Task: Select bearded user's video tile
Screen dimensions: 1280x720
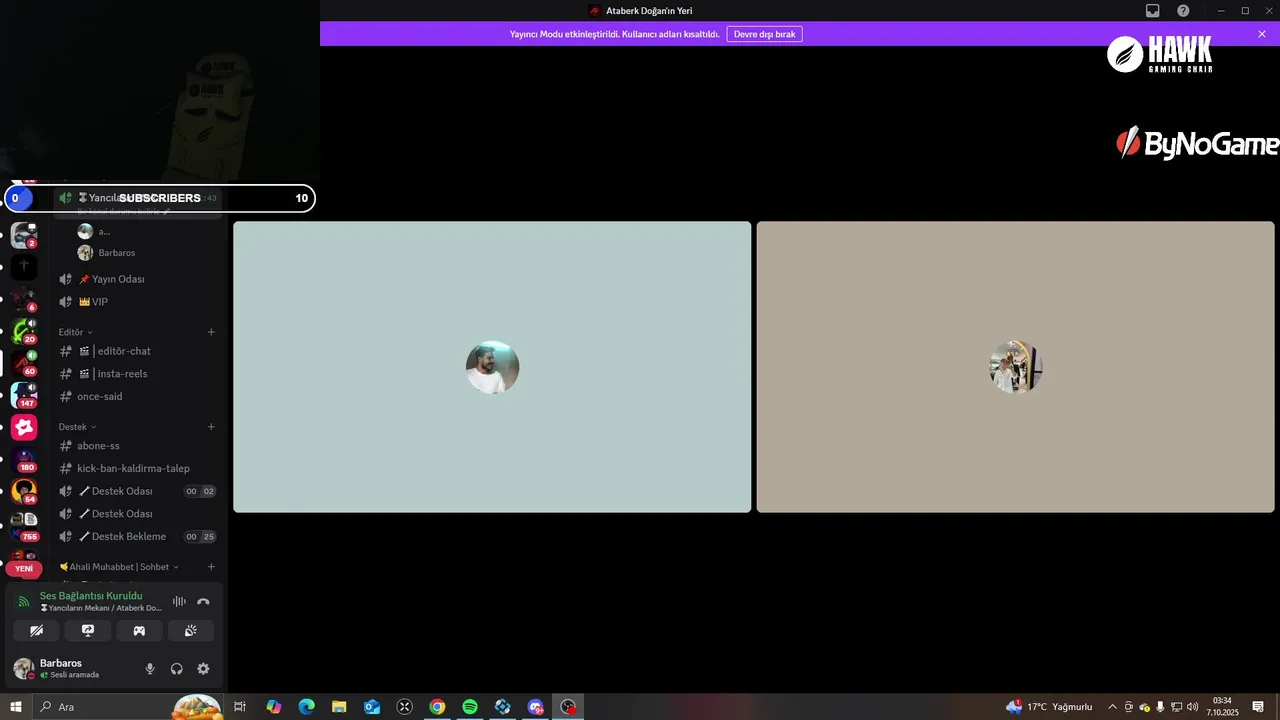Action: coord(492,367)
